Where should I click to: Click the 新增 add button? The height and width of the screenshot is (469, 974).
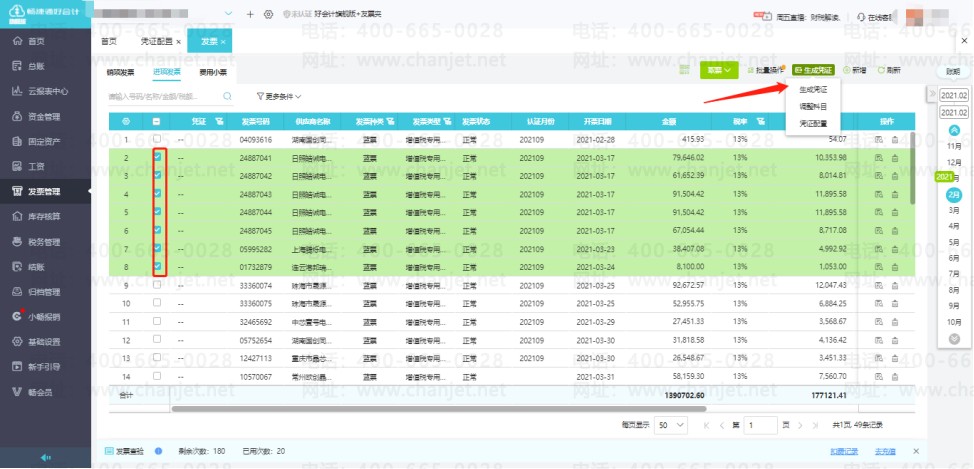pos(854,70)
